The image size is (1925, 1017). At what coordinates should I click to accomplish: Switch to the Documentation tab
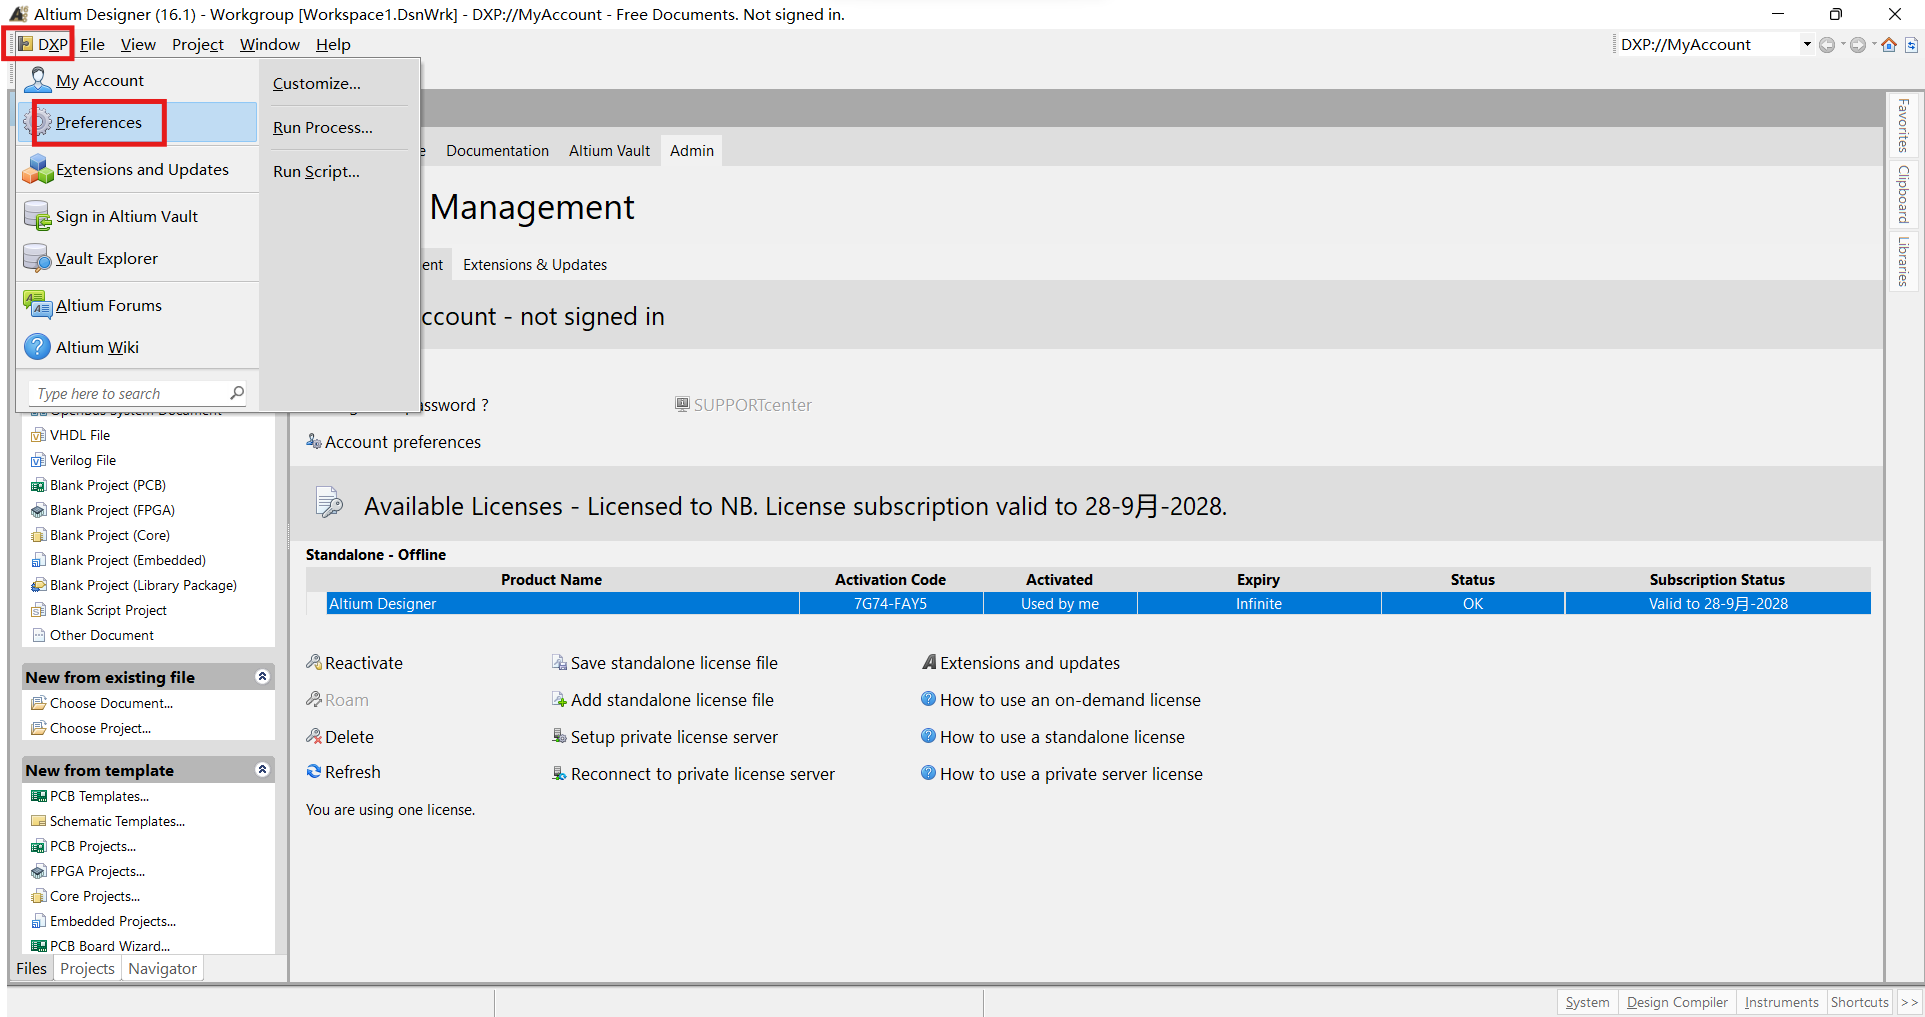(x=497, y=150)
